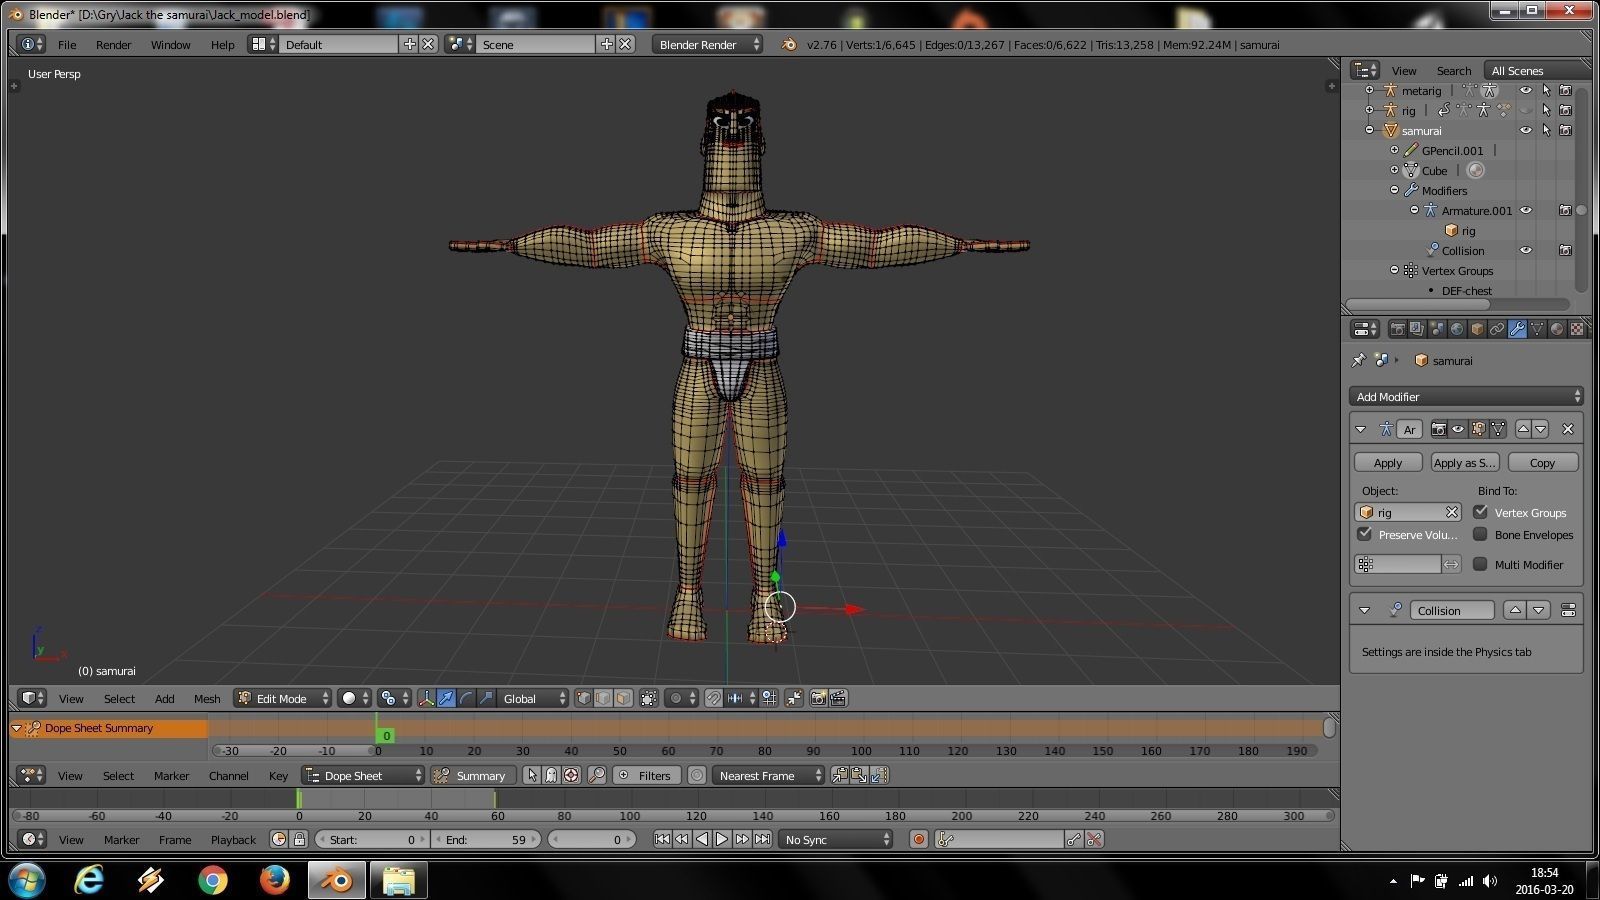This screenshot has width=1600, height=900.
Task: Play the animation forward
Action: [722, 839]
